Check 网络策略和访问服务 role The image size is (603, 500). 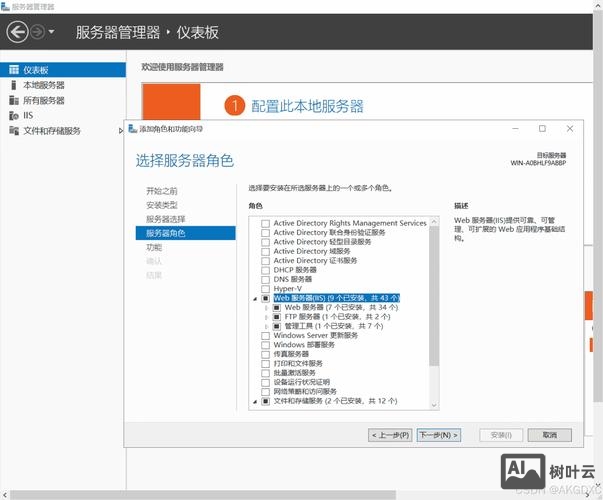[x=265, y=392]
